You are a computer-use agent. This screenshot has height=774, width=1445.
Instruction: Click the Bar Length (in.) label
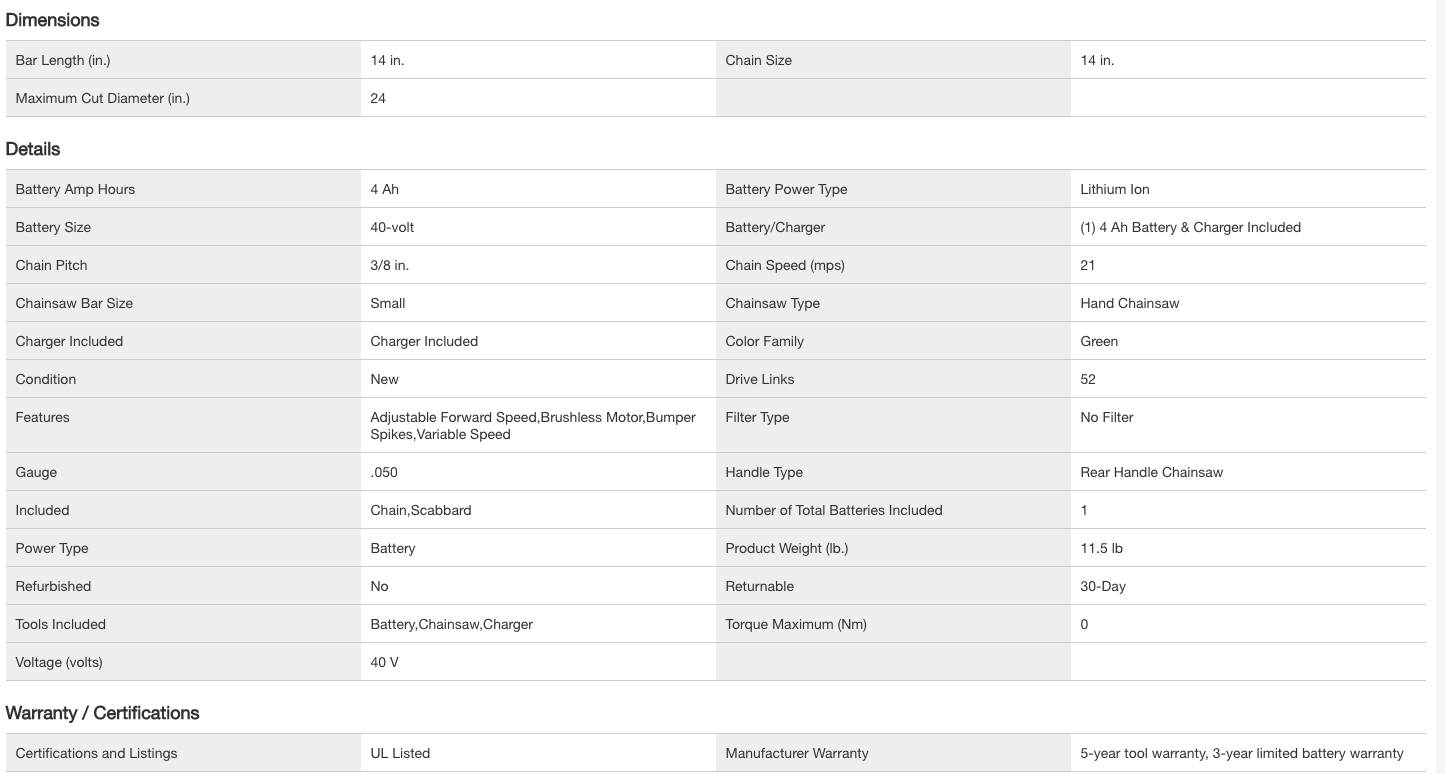[x=63, y=60]
